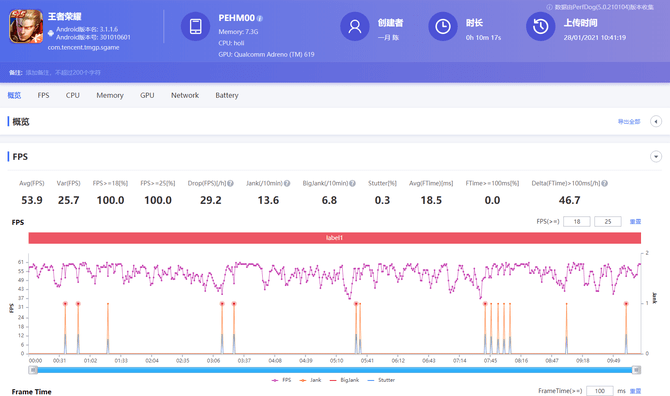Click the phone device icon
The width and height of the screenshot is (670, 396).
(x=195, y=26)
